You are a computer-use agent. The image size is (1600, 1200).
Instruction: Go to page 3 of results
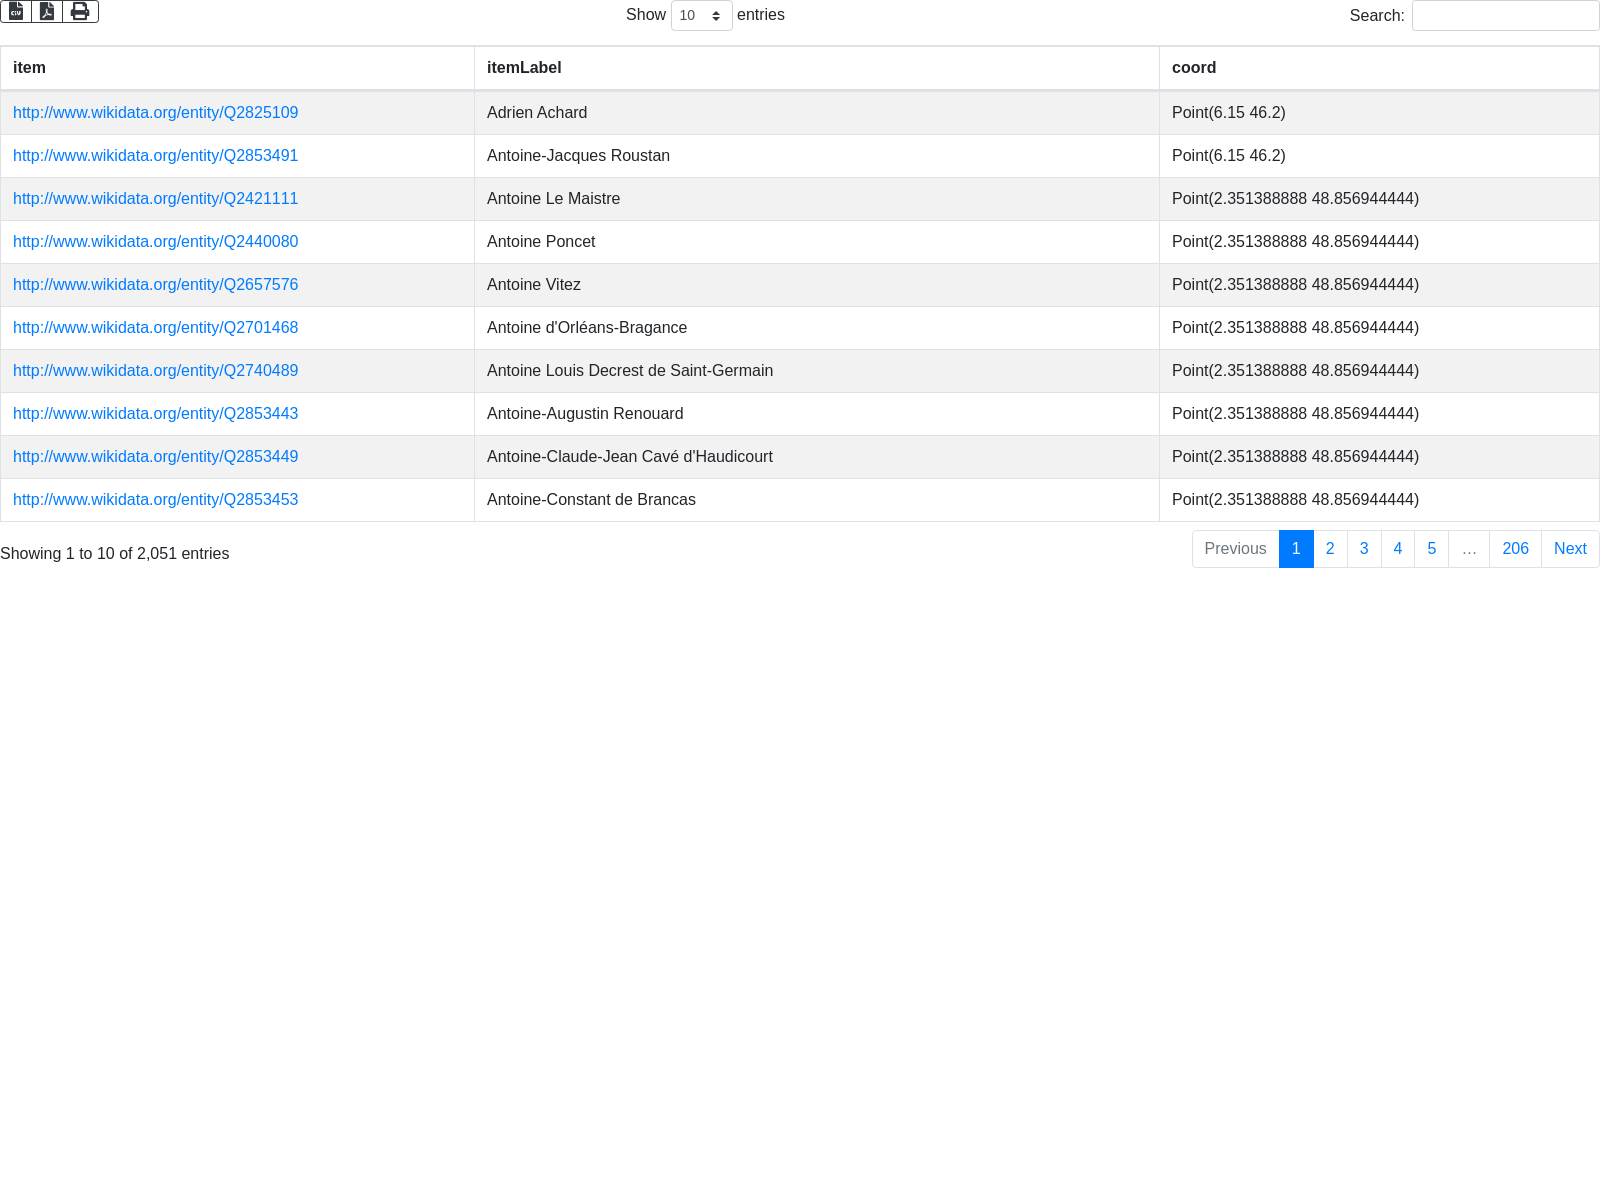click(1364, 549)
